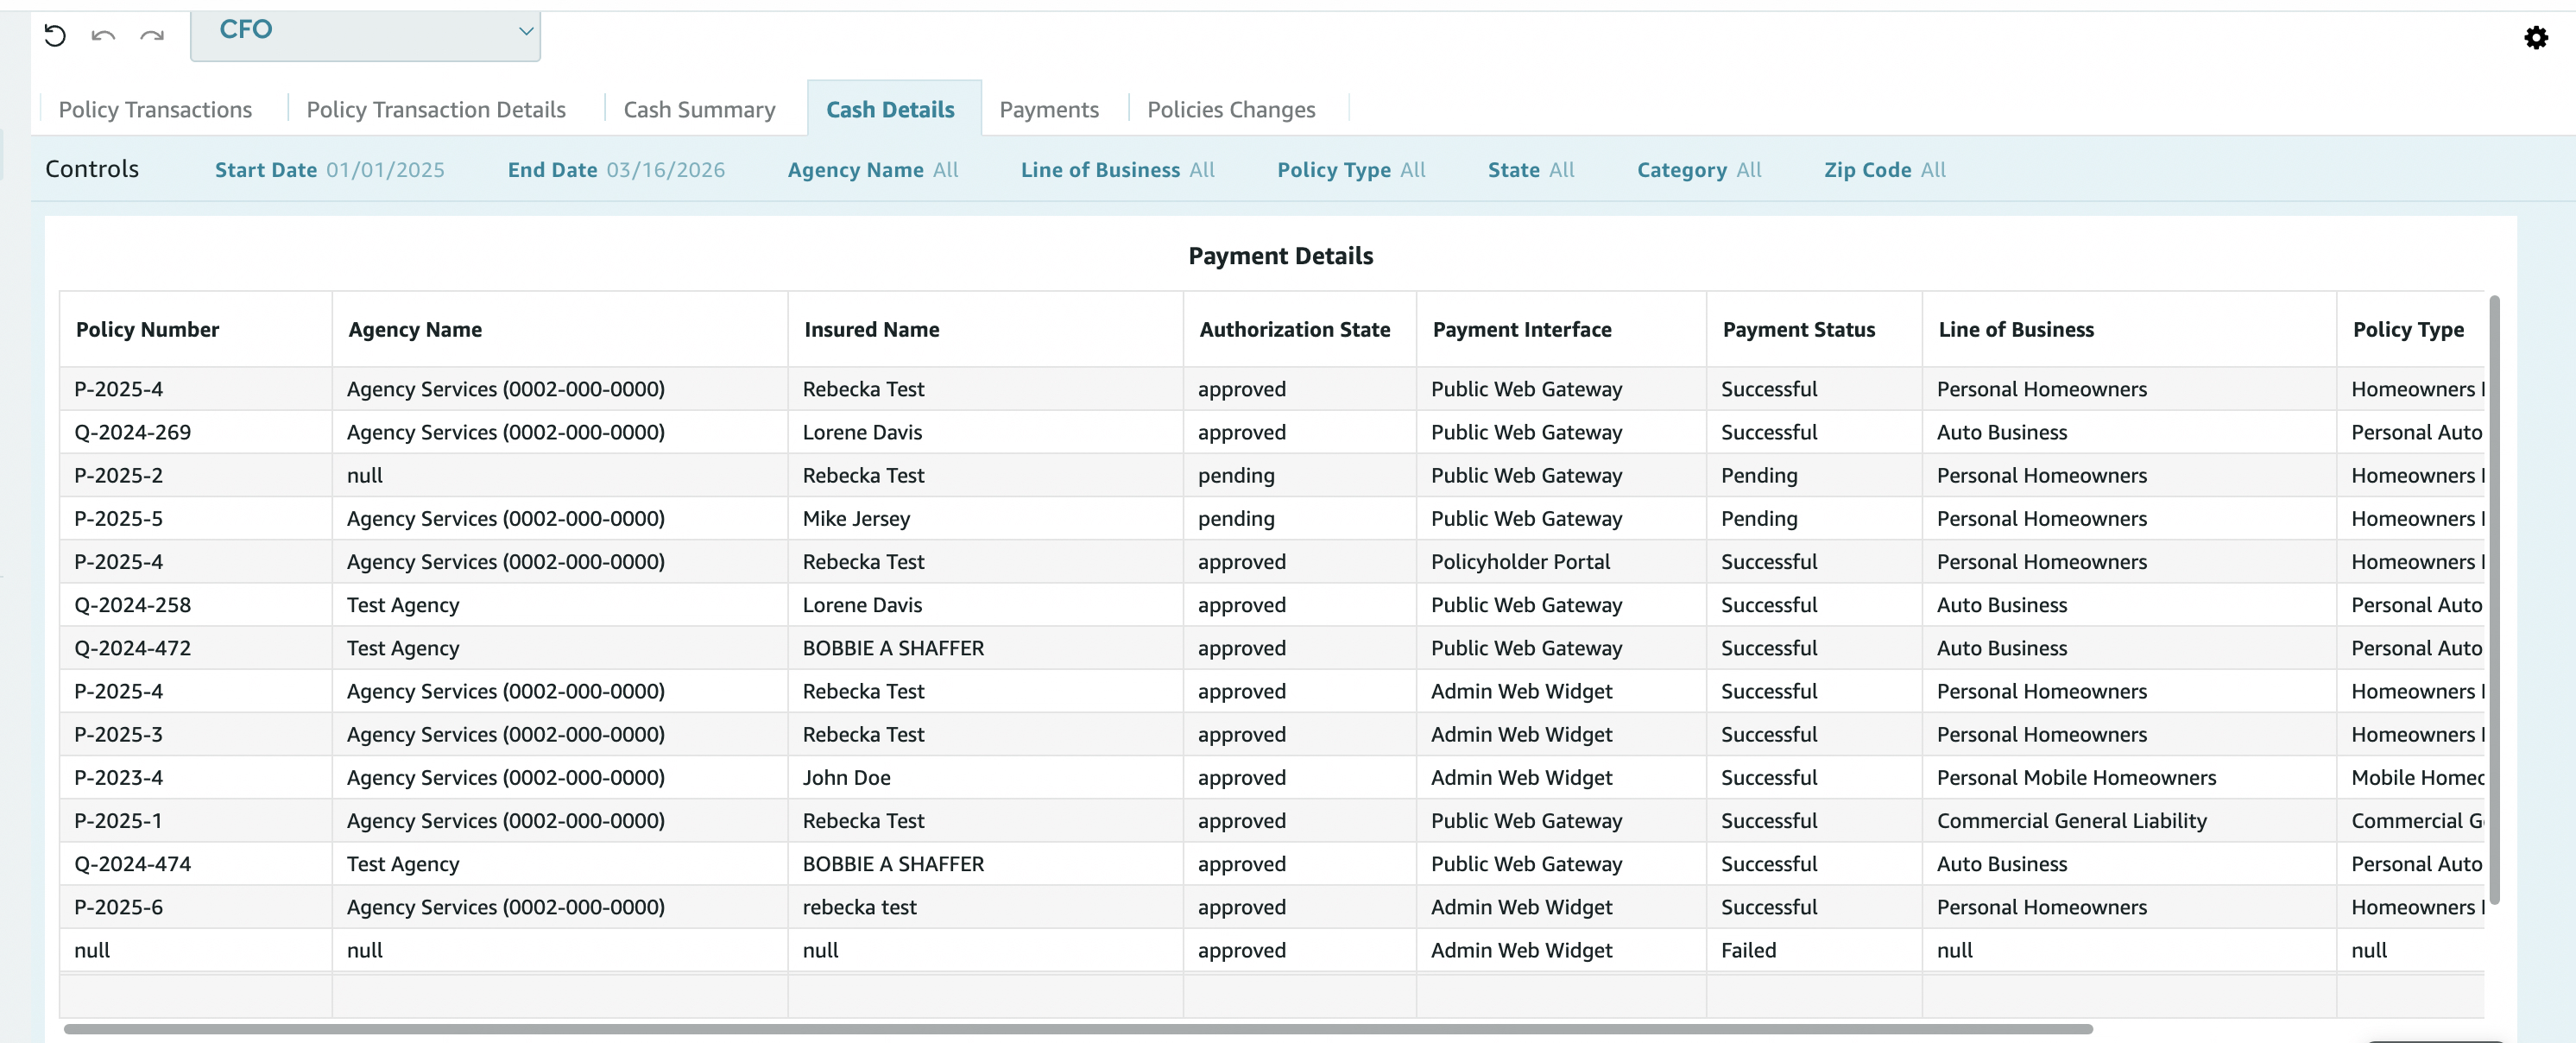Click the horizontal scrollbar under the table
Viewport: 2576px width, 1043px height.
point(1077,1028)
